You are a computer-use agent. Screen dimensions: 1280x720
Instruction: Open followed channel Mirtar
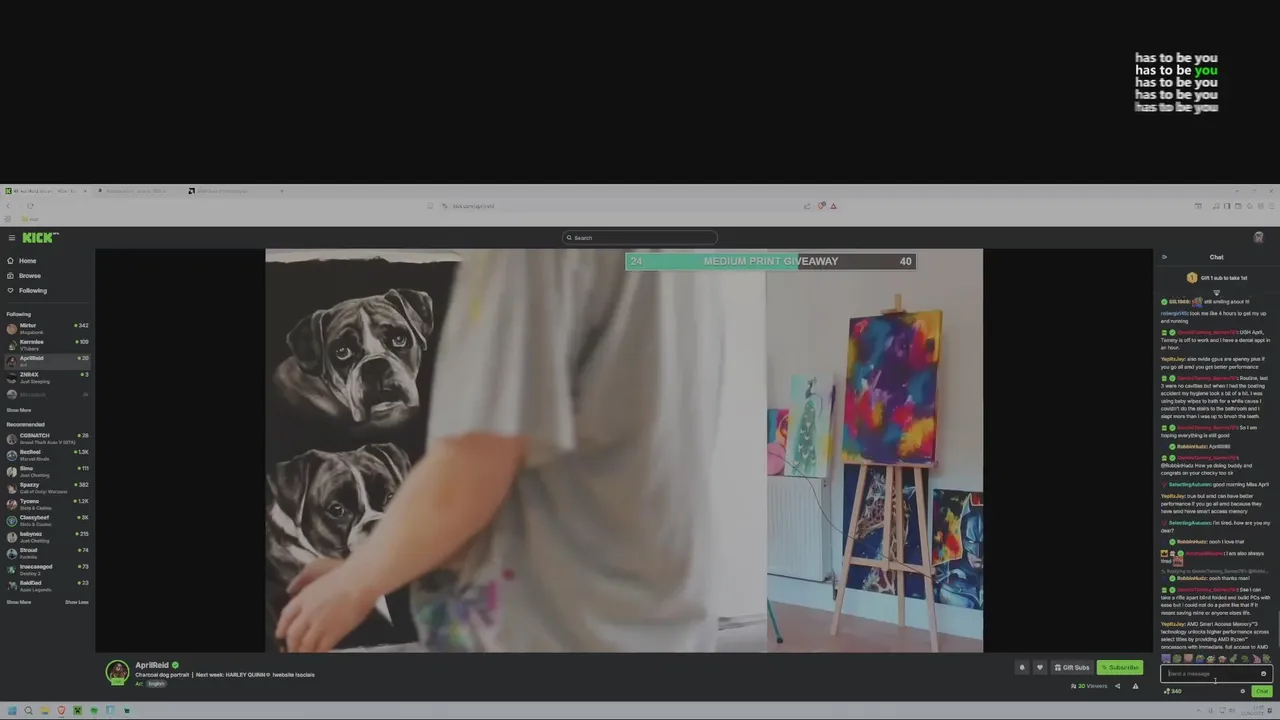click(47, 328)
